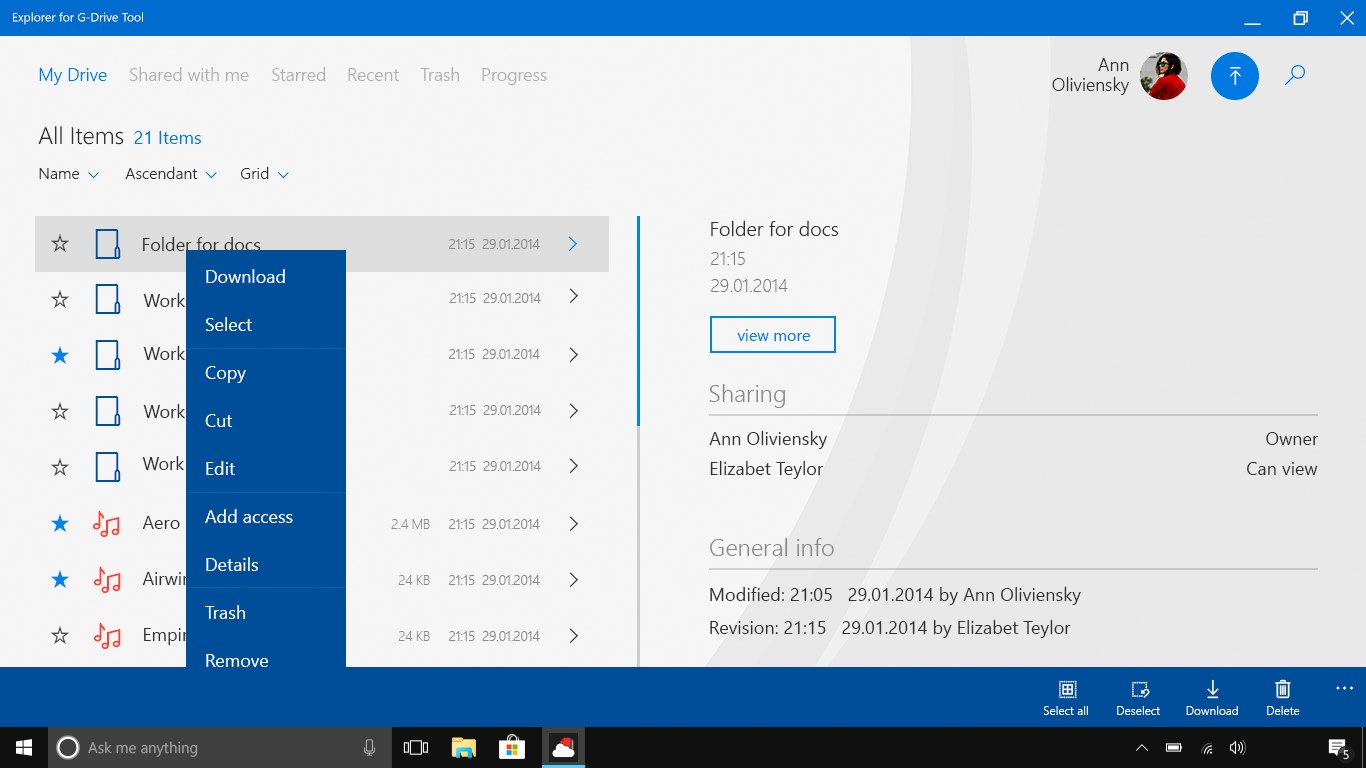Choose Download from the context menu
The image size is (1366, 768).
coord(266,277)
